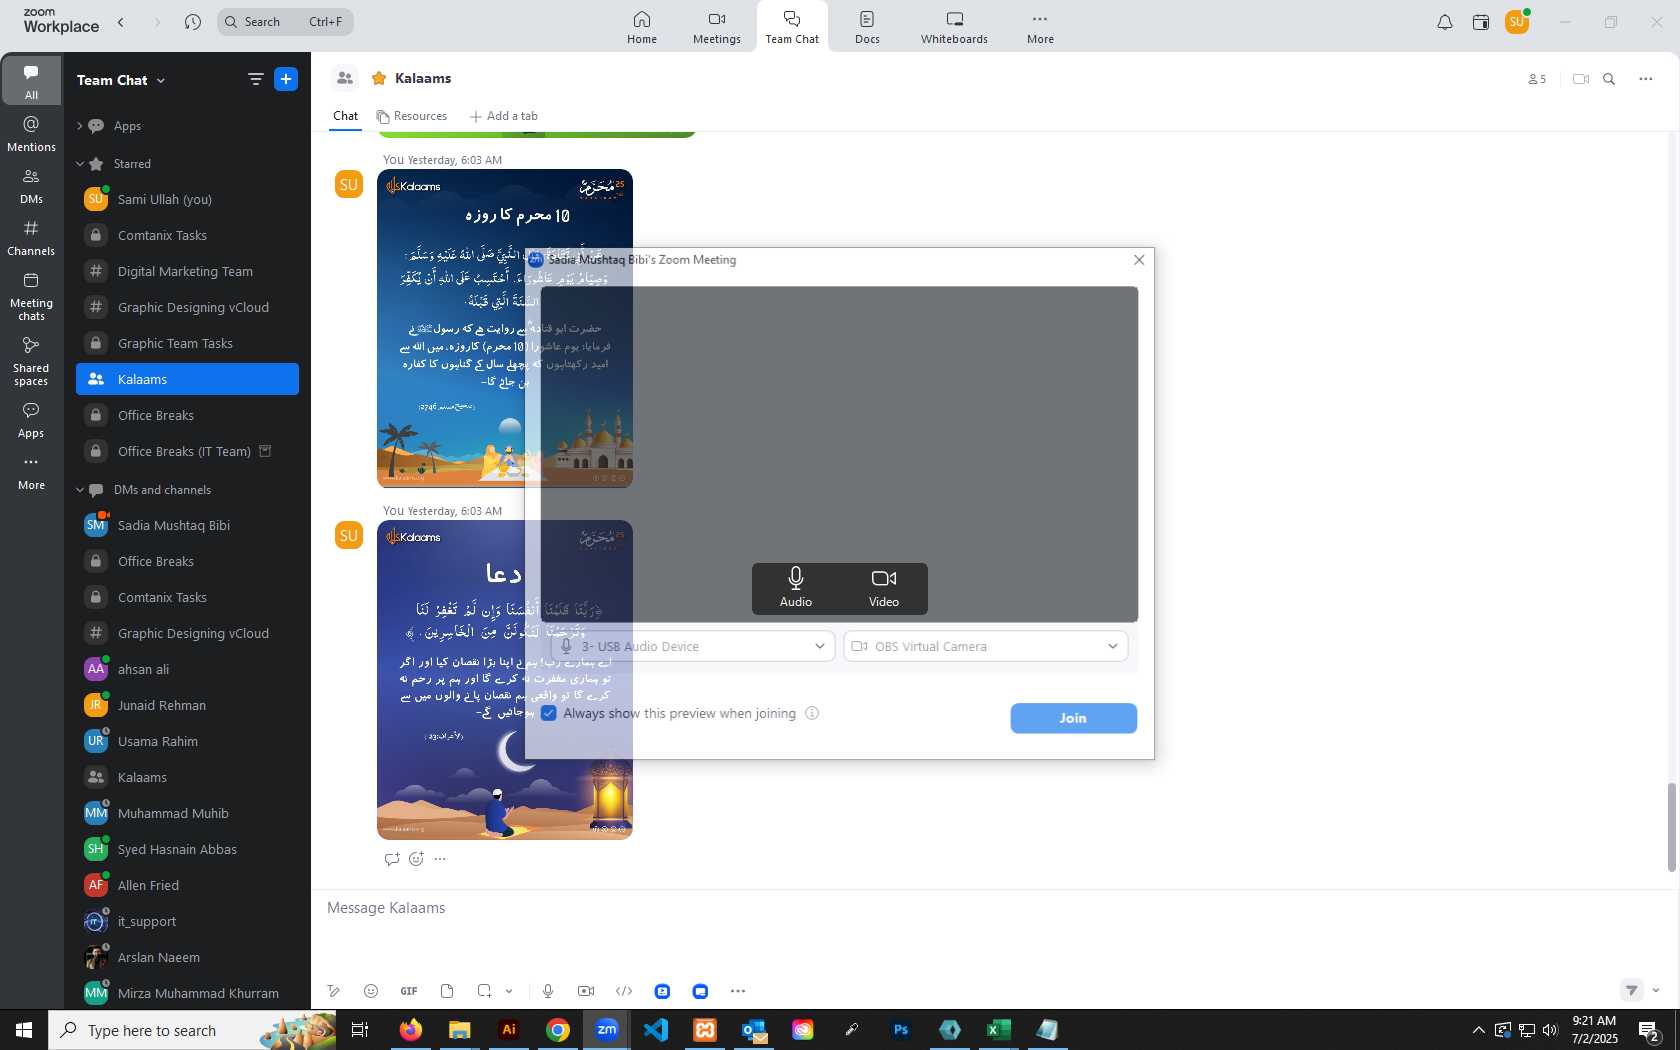Collapse the DMs and channels section
The height and width of the screenshot is (1050, 1680).
click(x=80, y=490)
